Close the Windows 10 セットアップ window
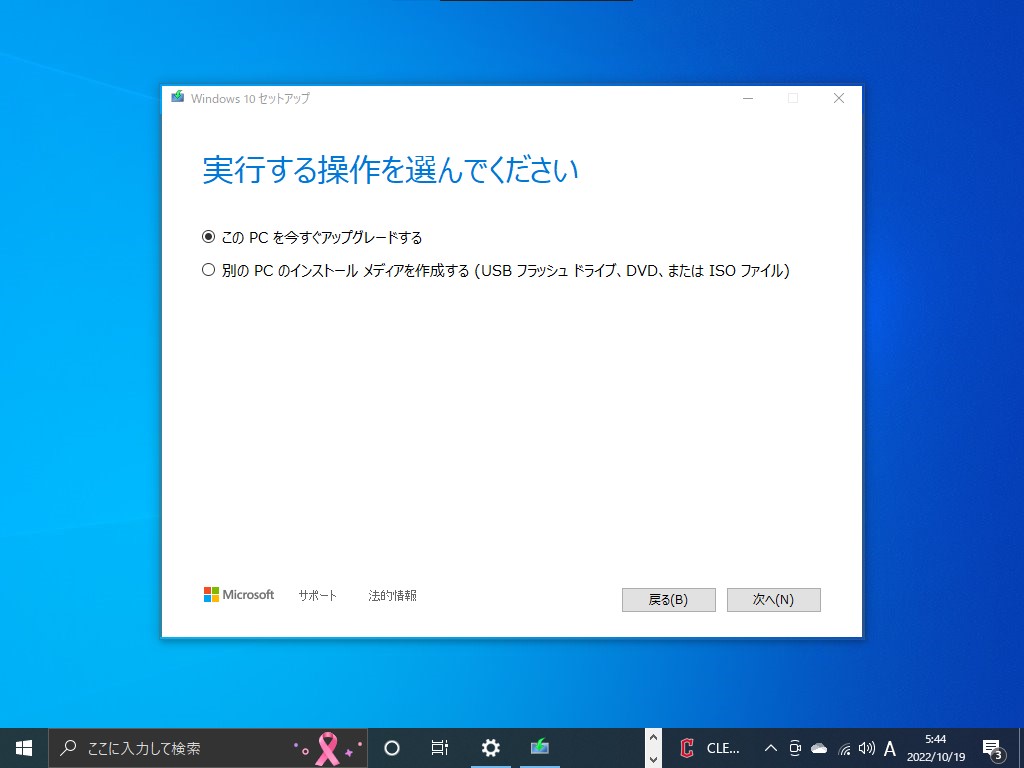1024x768 pixels. (839, 98)
